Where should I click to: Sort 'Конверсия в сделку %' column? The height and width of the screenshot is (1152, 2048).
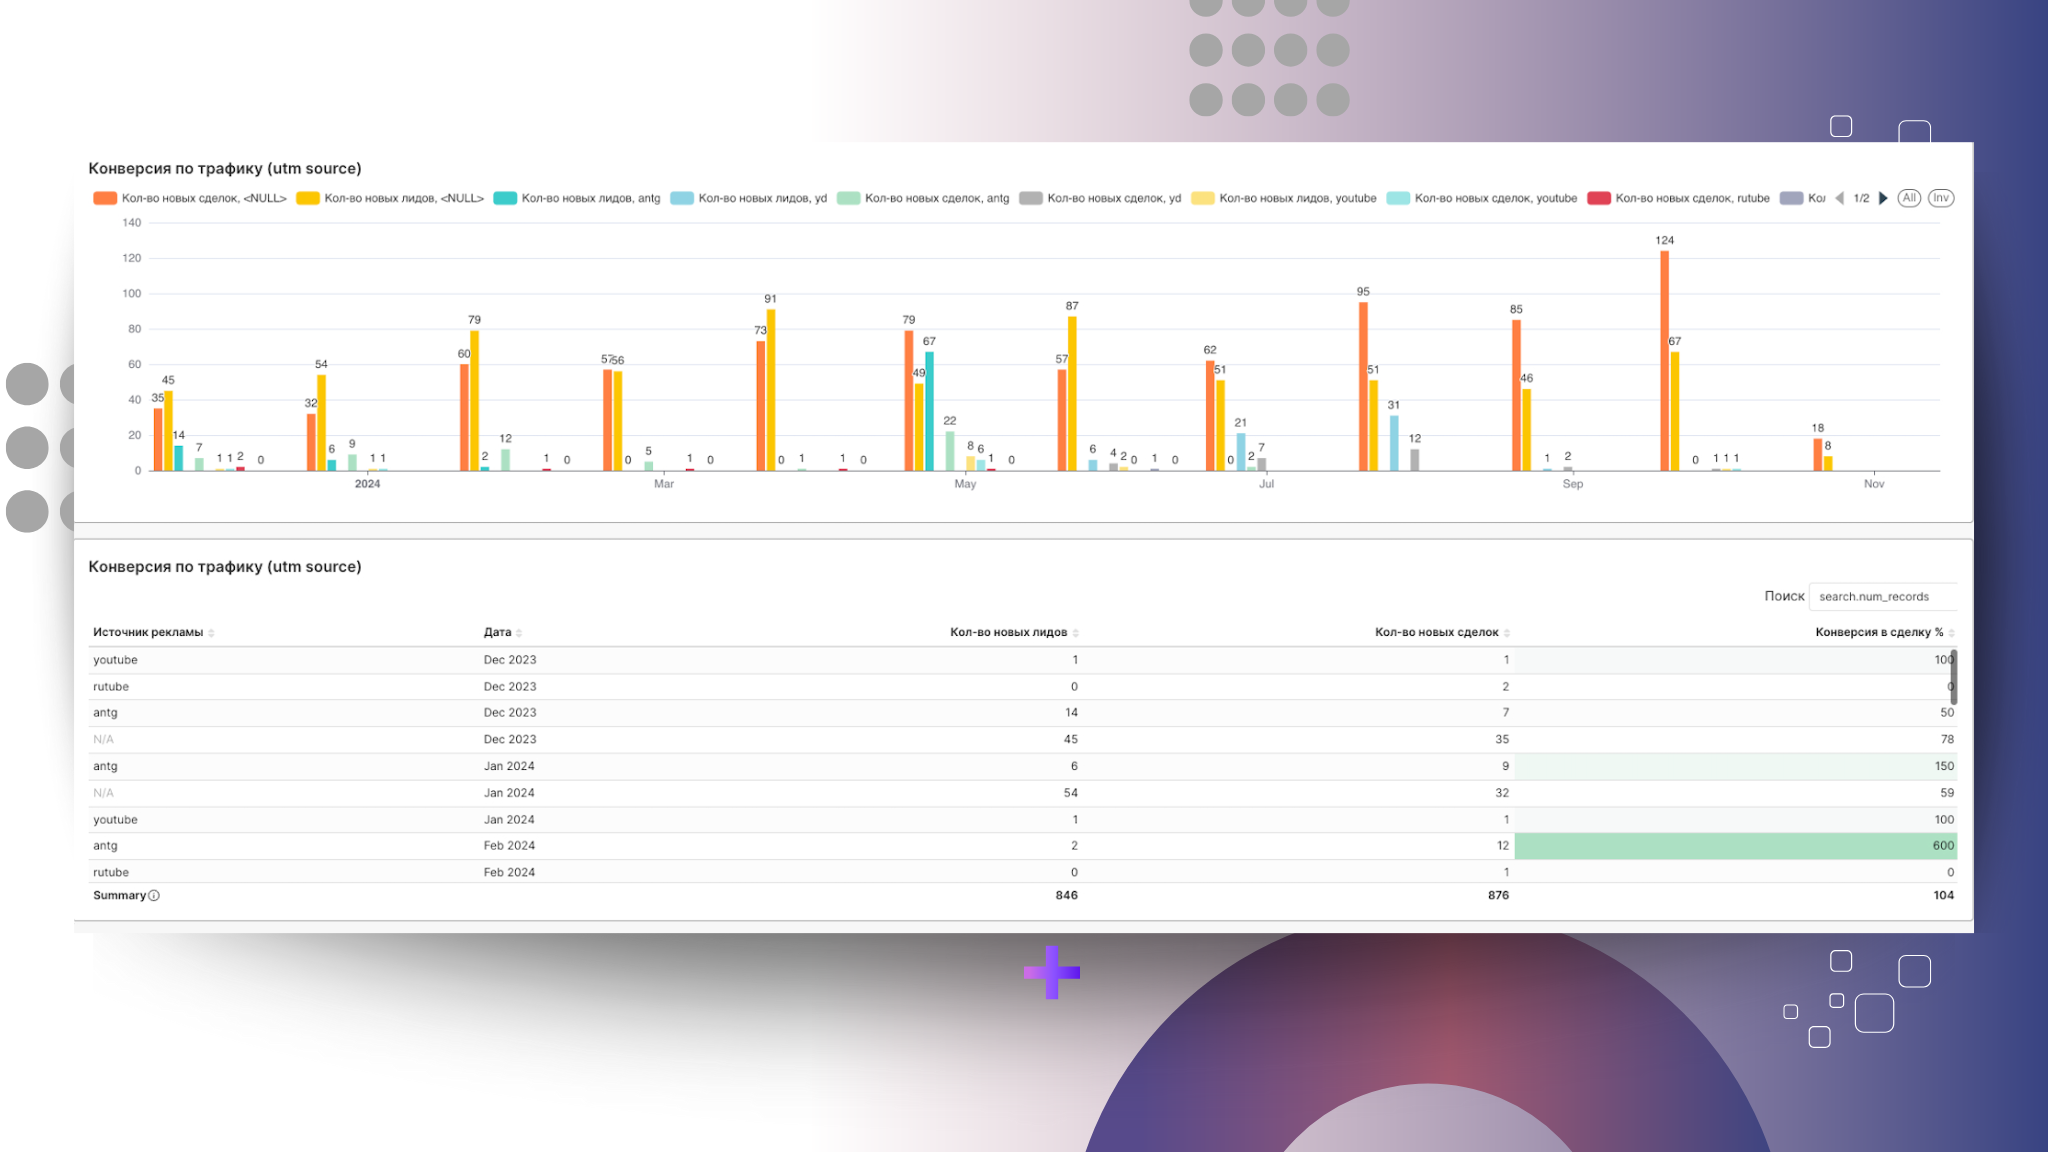(1951, 633)
